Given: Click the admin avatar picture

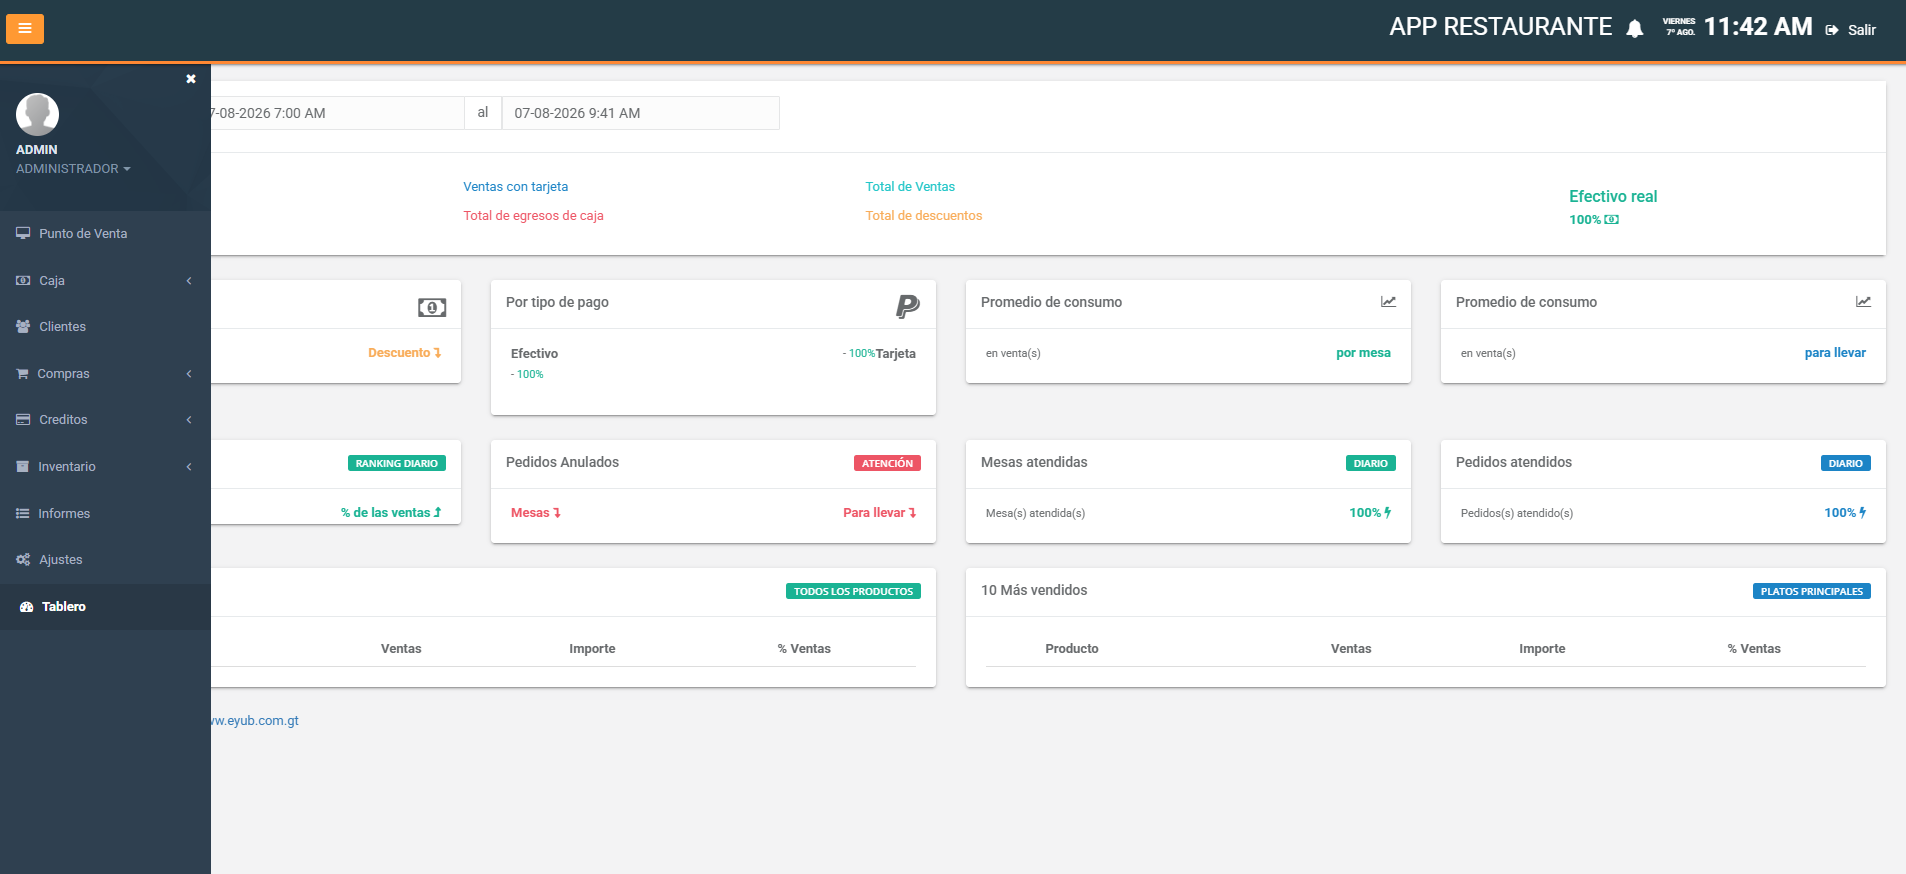Looking at the screenshot, I should tap(37, 114).
